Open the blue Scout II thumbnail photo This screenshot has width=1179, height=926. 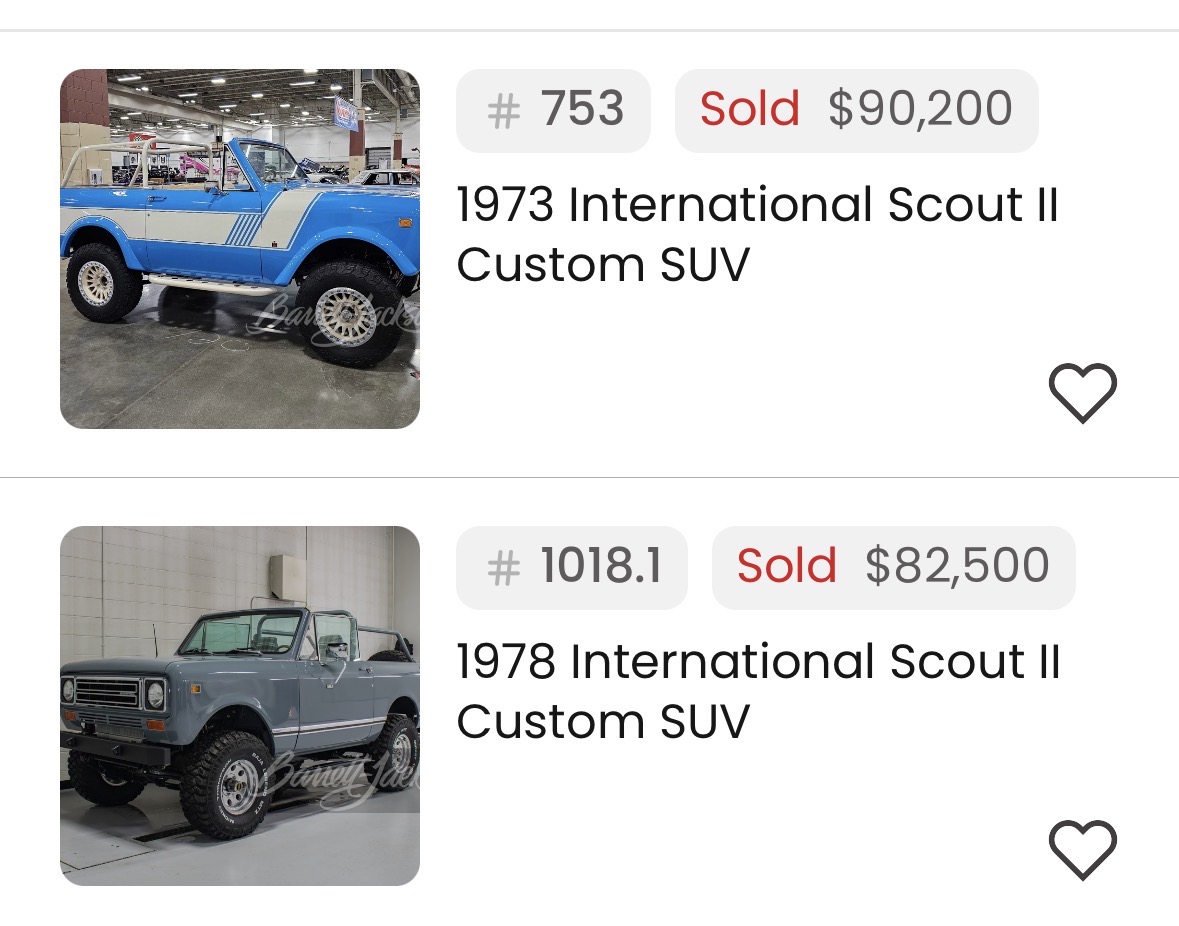(x=240, y=249)
